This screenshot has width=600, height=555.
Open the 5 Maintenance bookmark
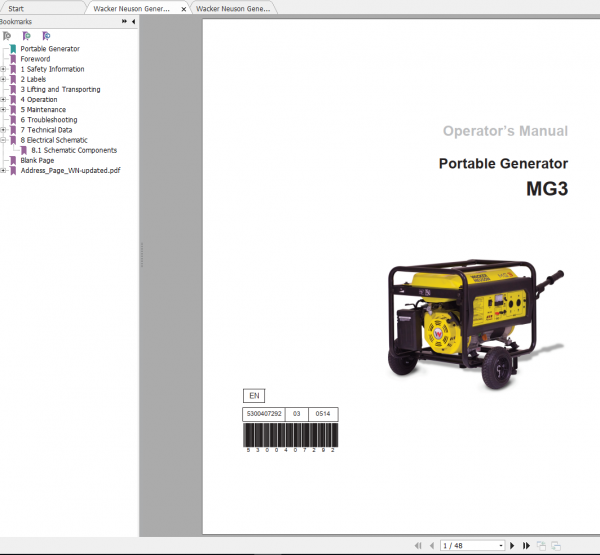click(43, 109)
